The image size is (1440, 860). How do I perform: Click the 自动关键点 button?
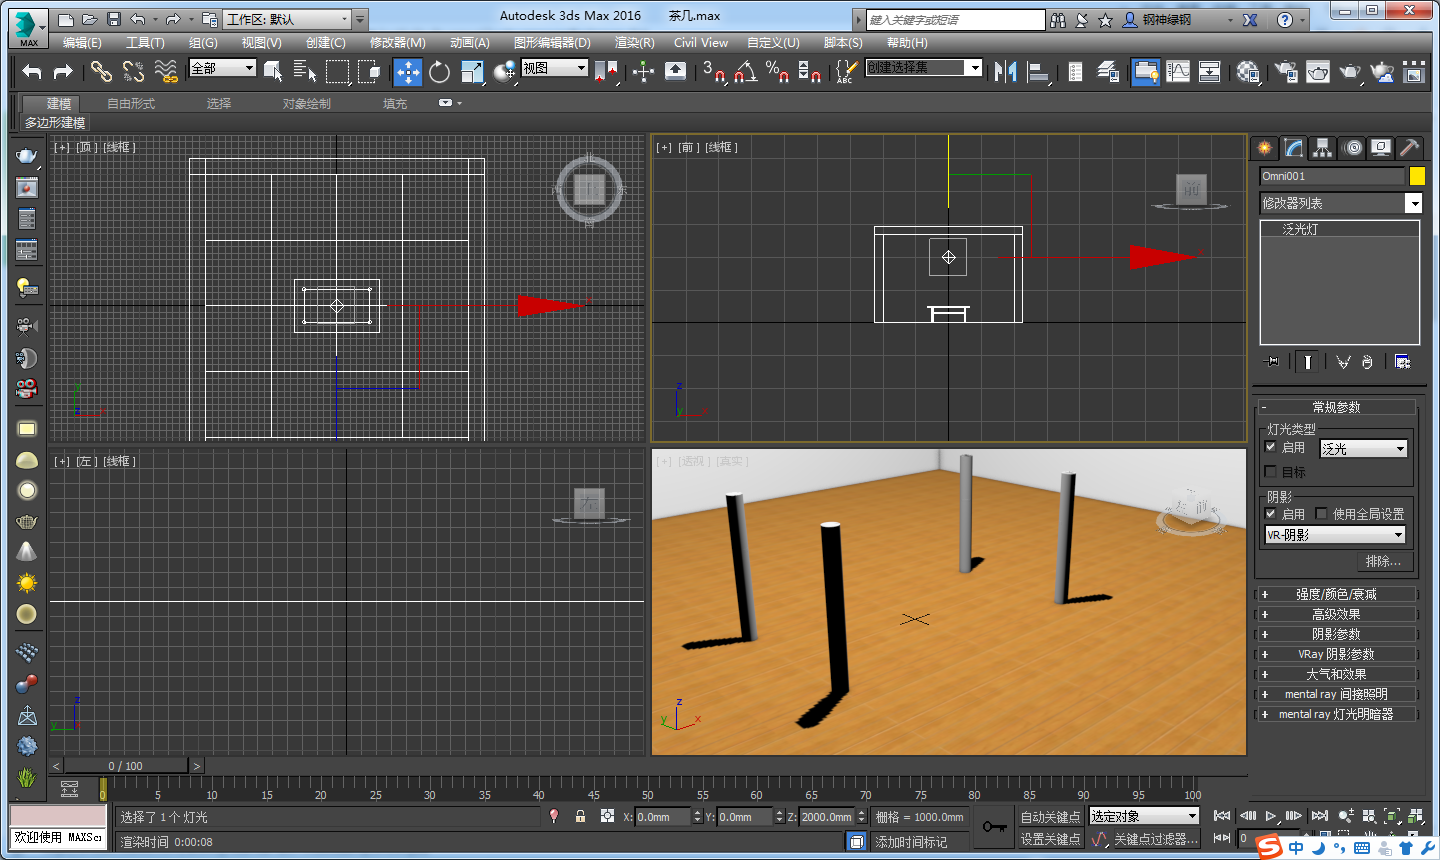point(1050,817)
